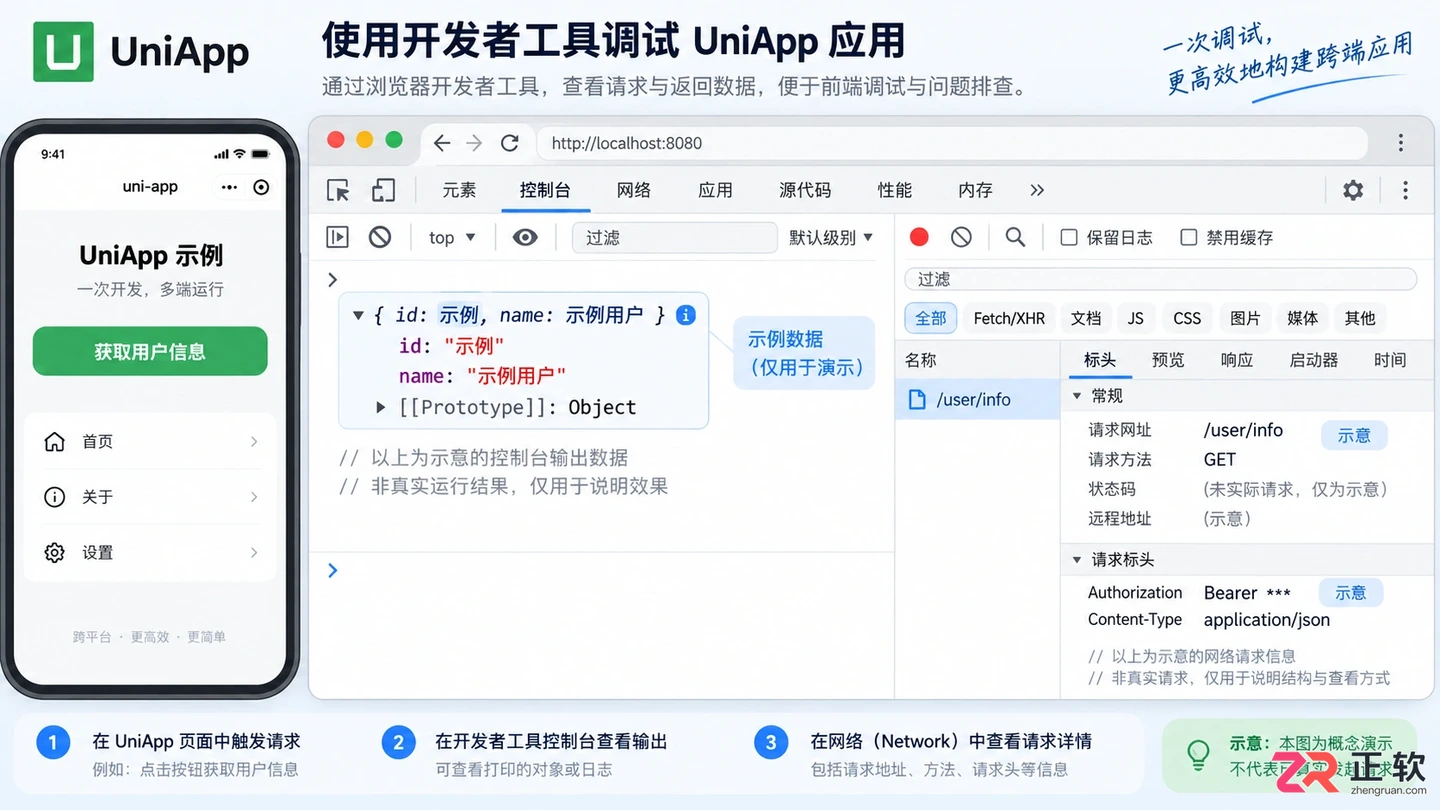Image resolution: width=1440 pixels, height=810 pixels.
Task: Switch to the 内存 tab
Action: pyautogui.click(x=975, y=190)
